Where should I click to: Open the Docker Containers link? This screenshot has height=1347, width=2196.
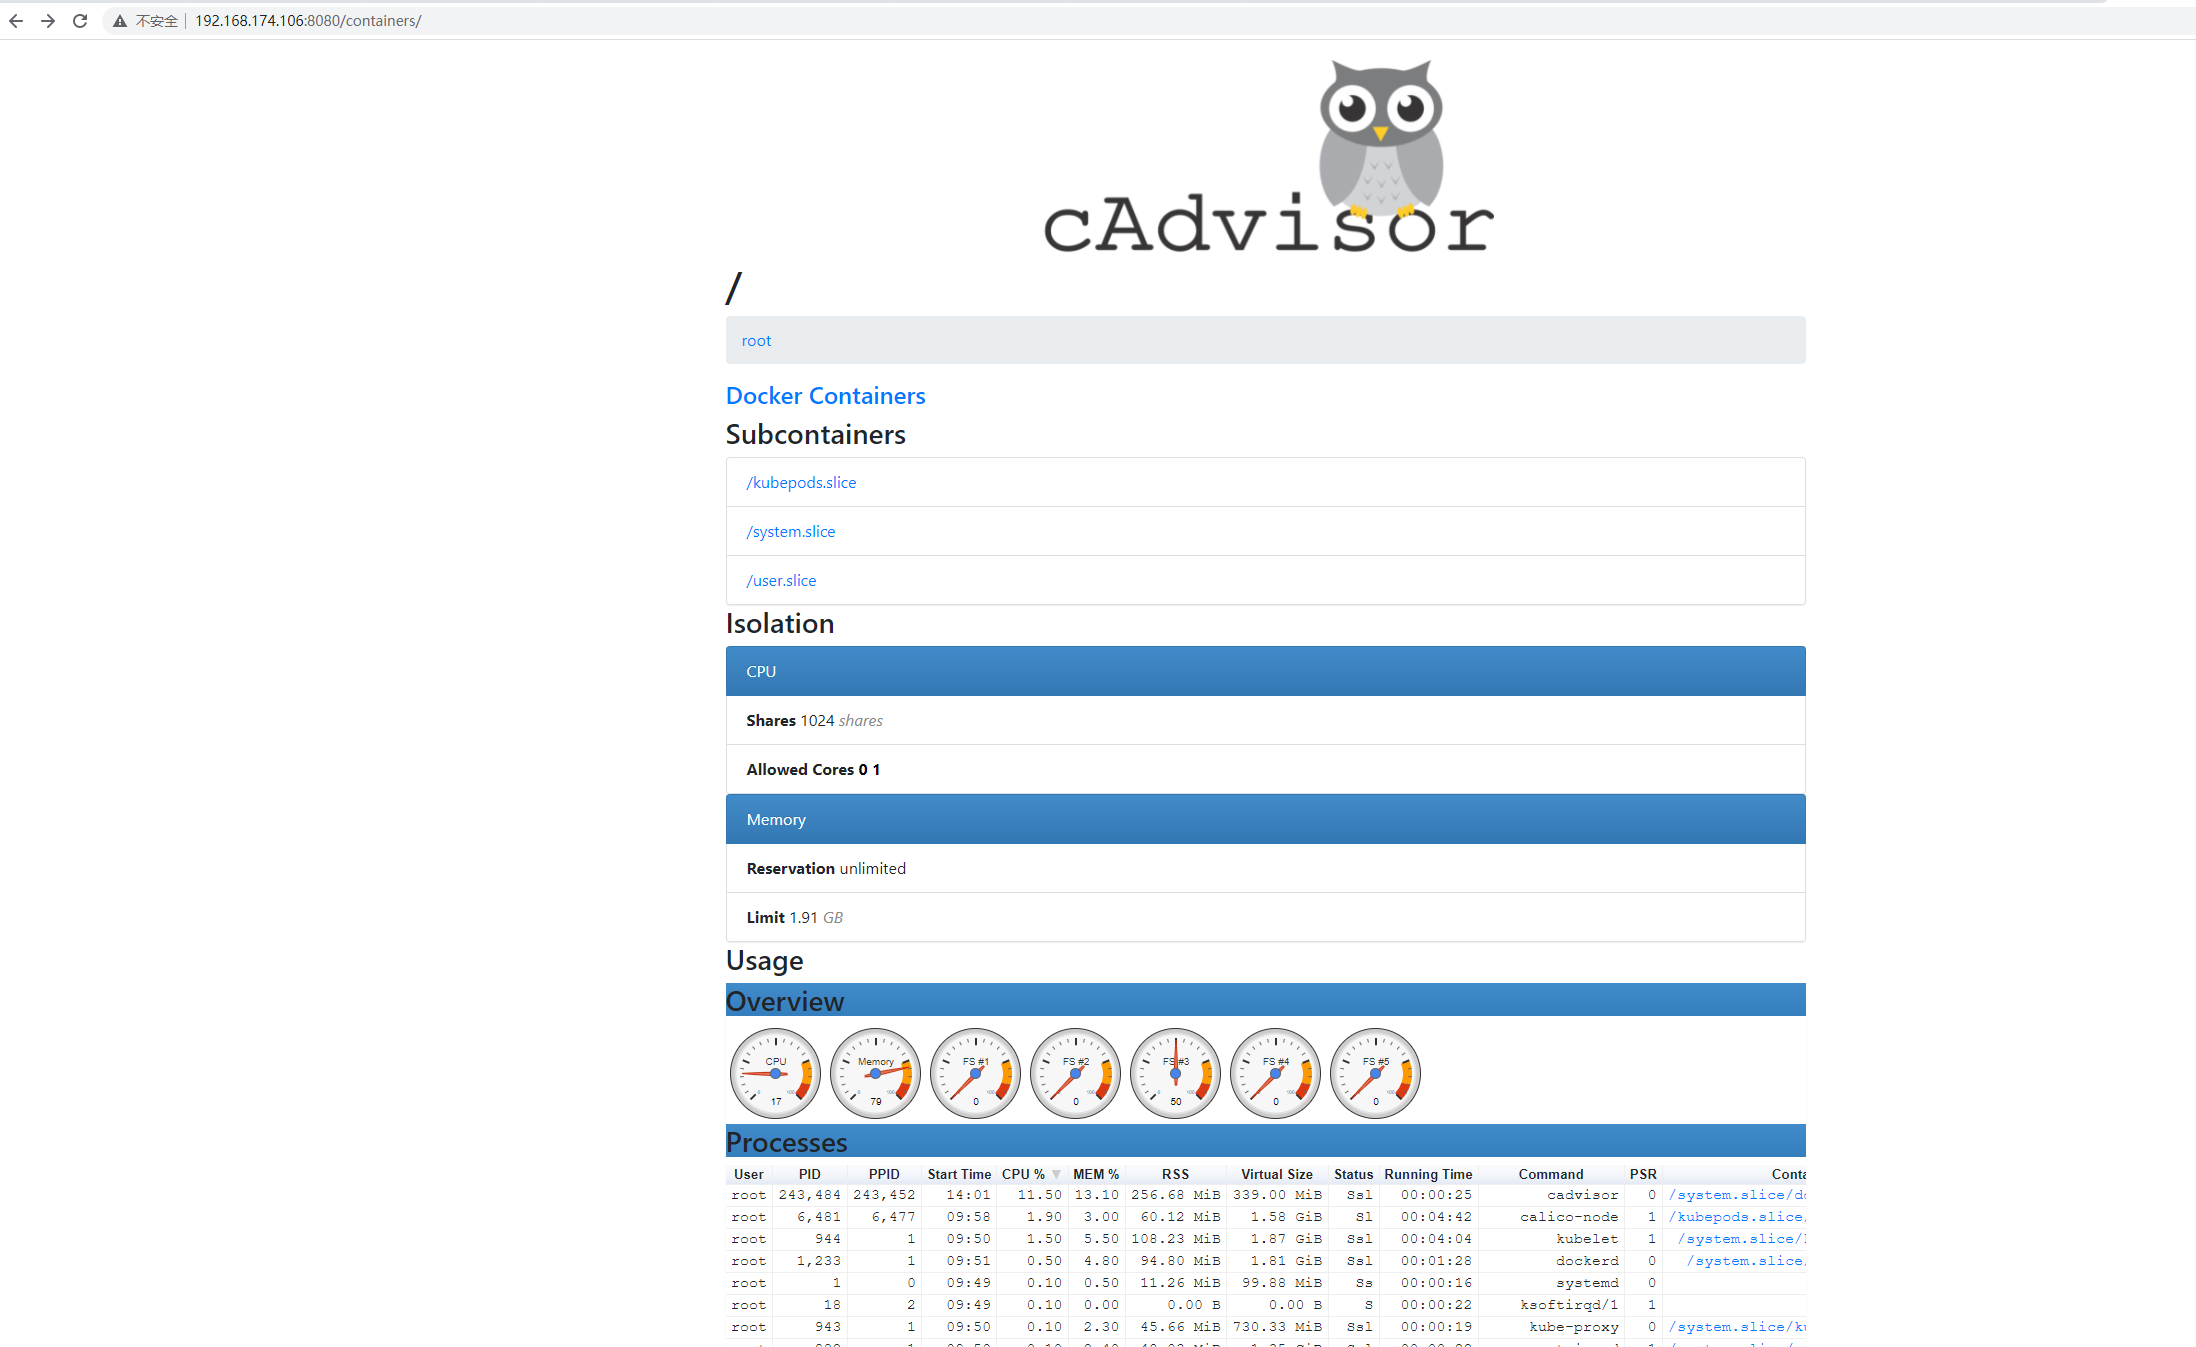tap(825, 396)
